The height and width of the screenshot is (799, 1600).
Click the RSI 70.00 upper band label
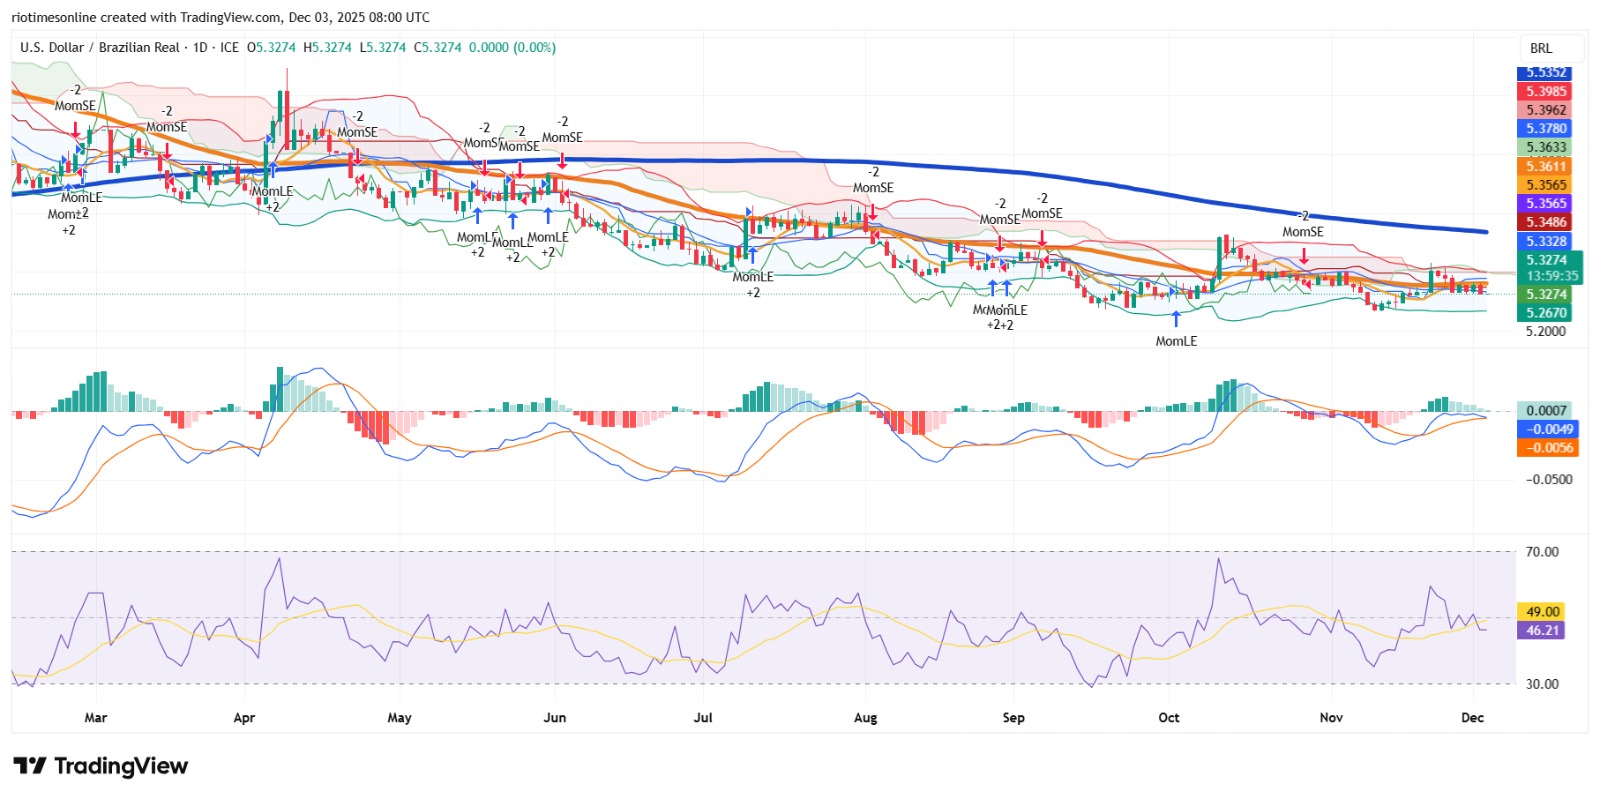1542,552
